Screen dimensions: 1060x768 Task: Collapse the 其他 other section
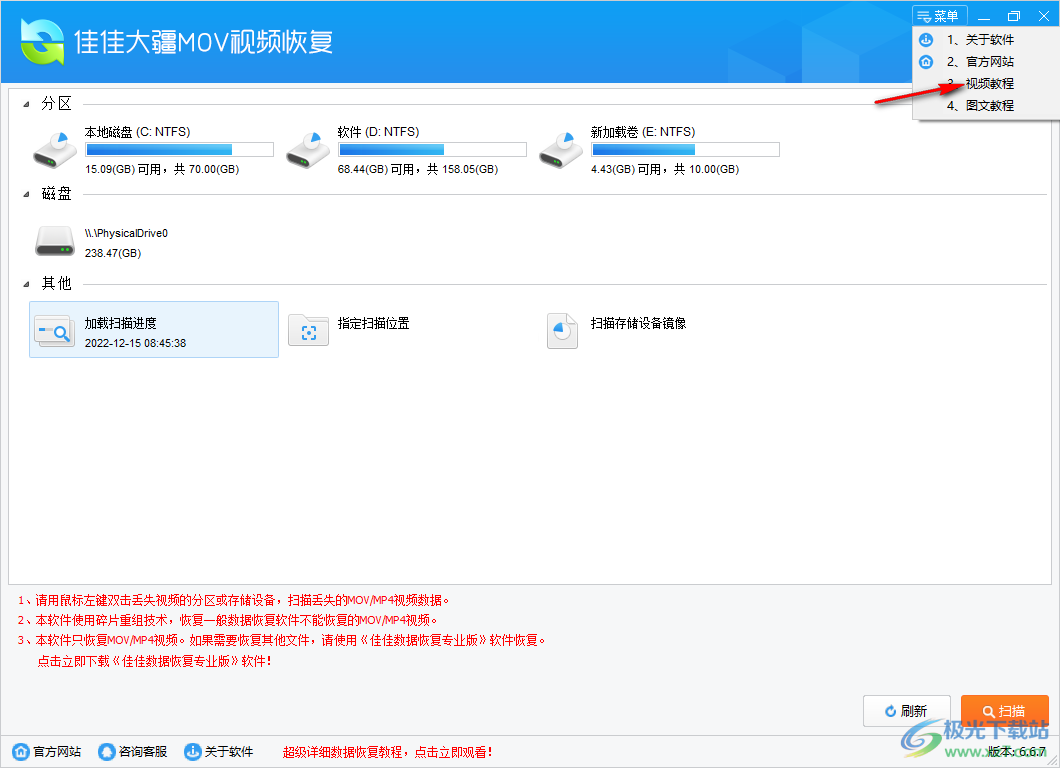(x=24, y=283)
